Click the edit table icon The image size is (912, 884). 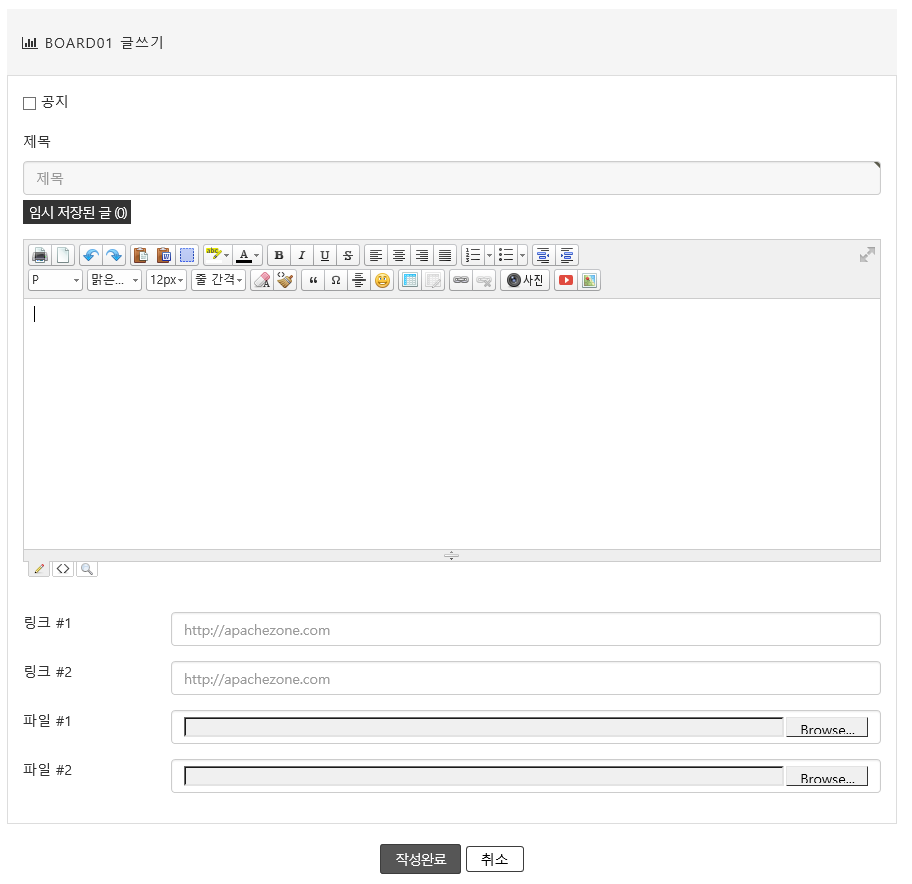(x=433, y=280)
